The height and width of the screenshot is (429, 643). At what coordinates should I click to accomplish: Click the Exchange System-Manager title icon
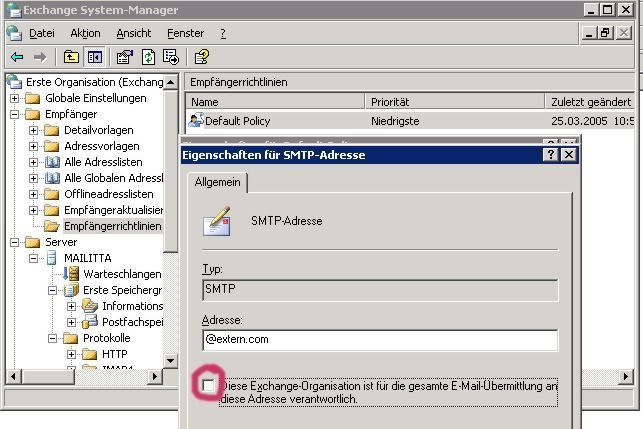pos(14,10)
